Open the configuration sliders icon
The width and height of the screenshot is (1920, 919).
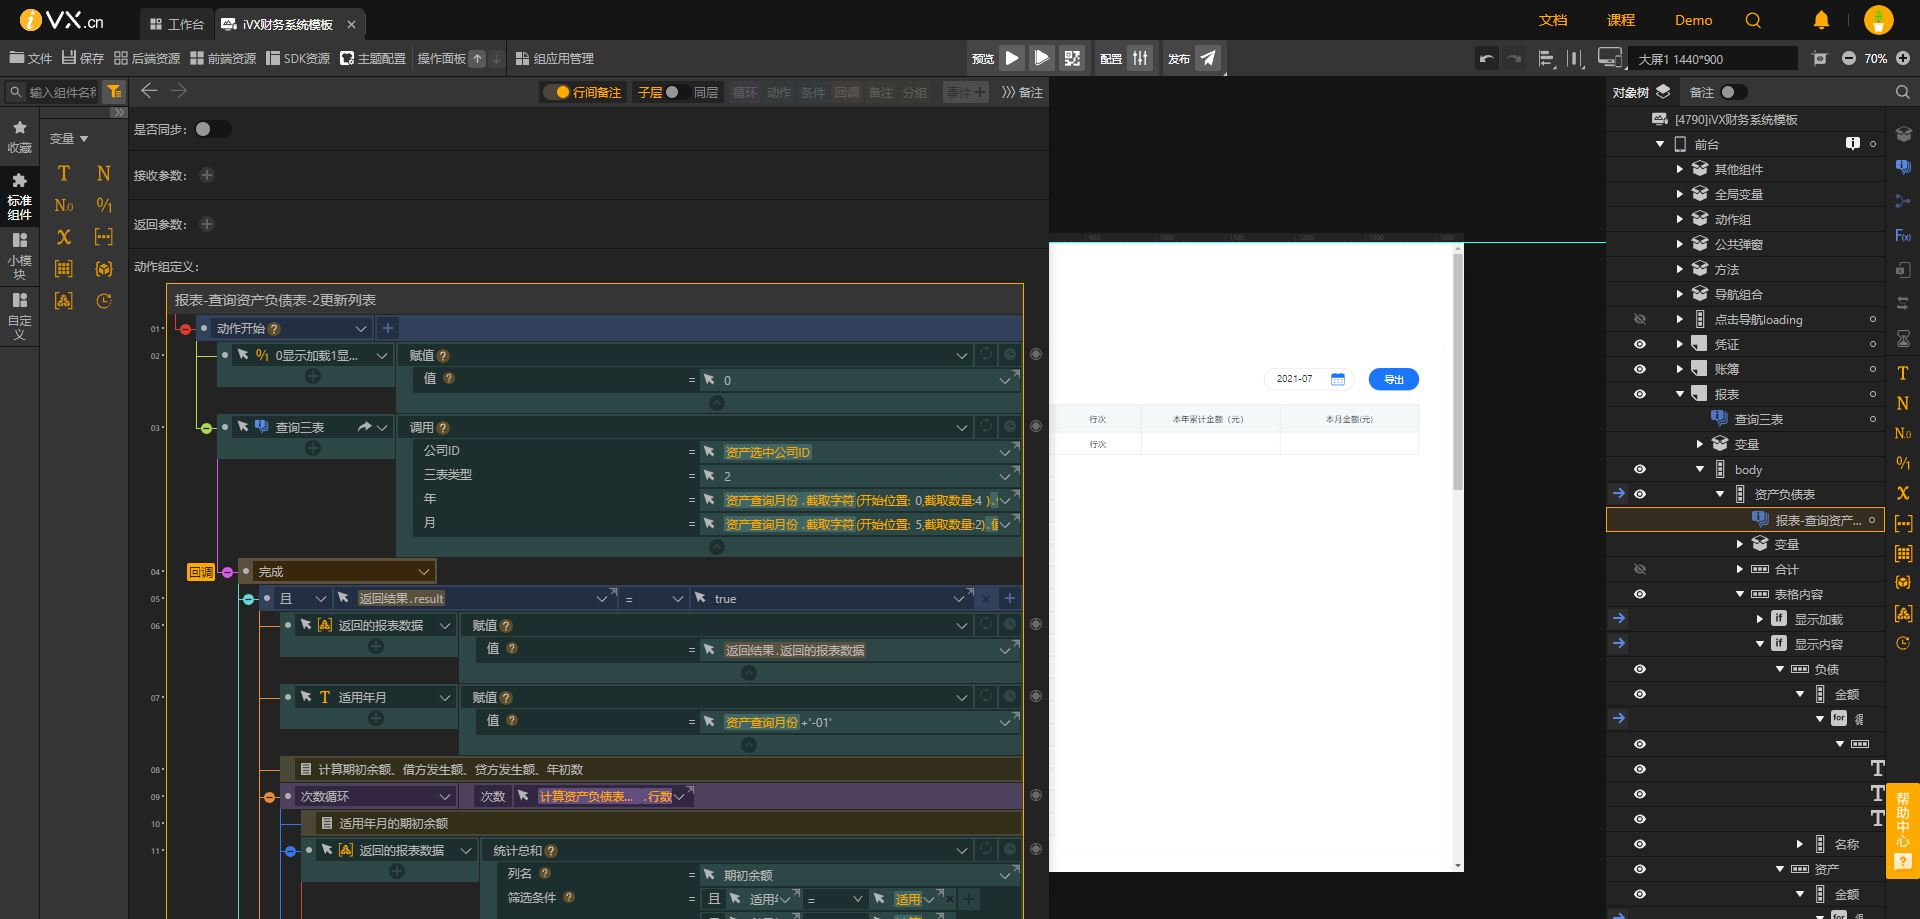click(1140, 58)
